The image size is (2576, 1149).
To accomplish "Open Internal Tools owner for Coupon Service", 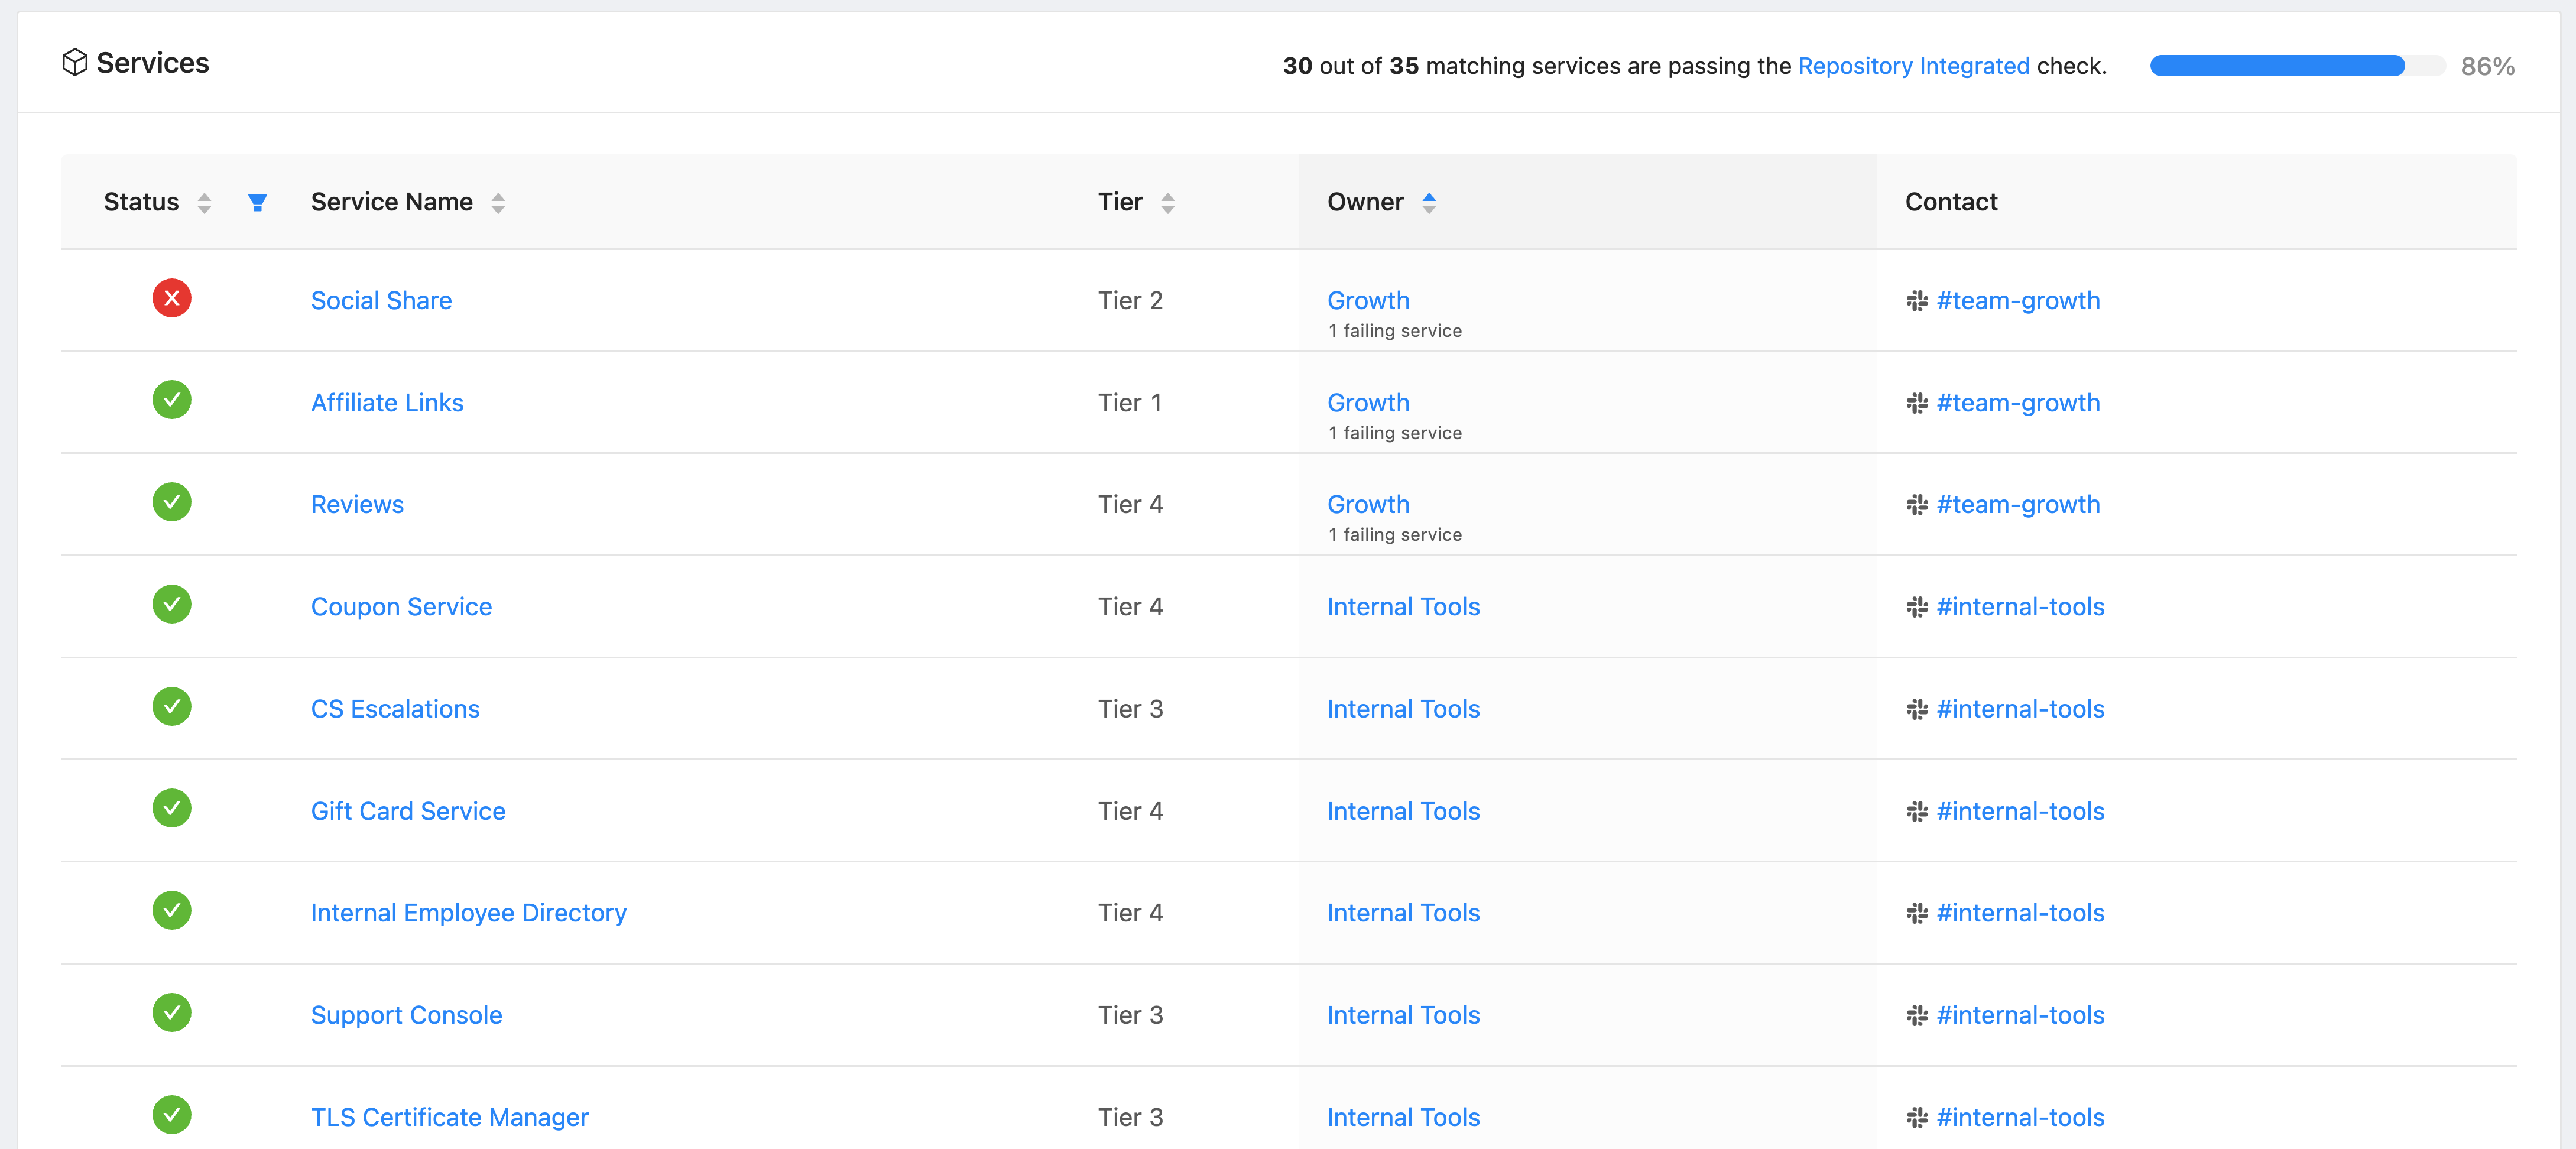I will coord(1403,607).
